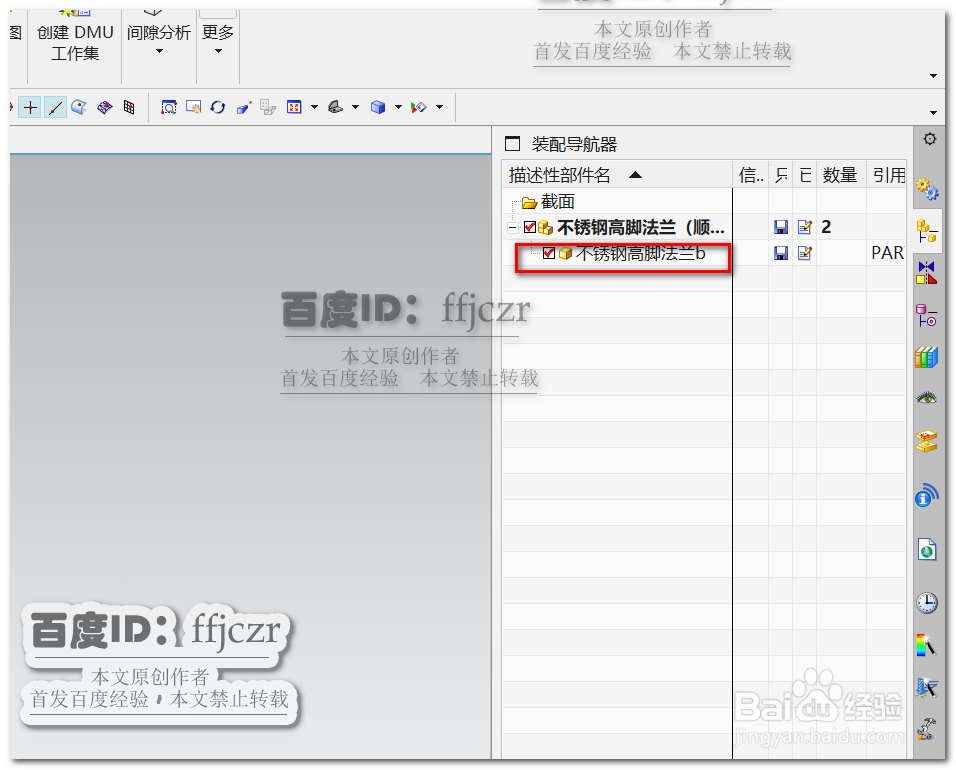
Task: Uncheck the 不锈钢高脚法兰b component checkbox
Action: [x=551, y=253]
